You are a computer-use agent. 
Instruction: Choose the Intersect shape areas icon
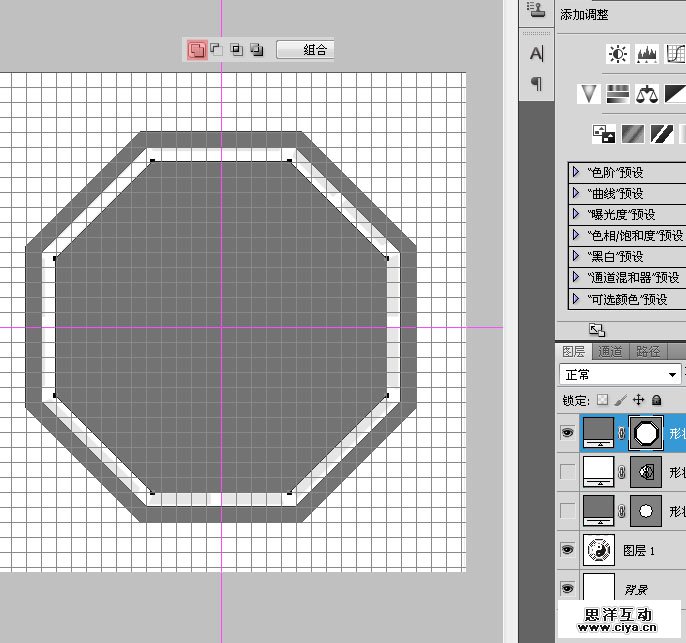click(x=237, y=49)
